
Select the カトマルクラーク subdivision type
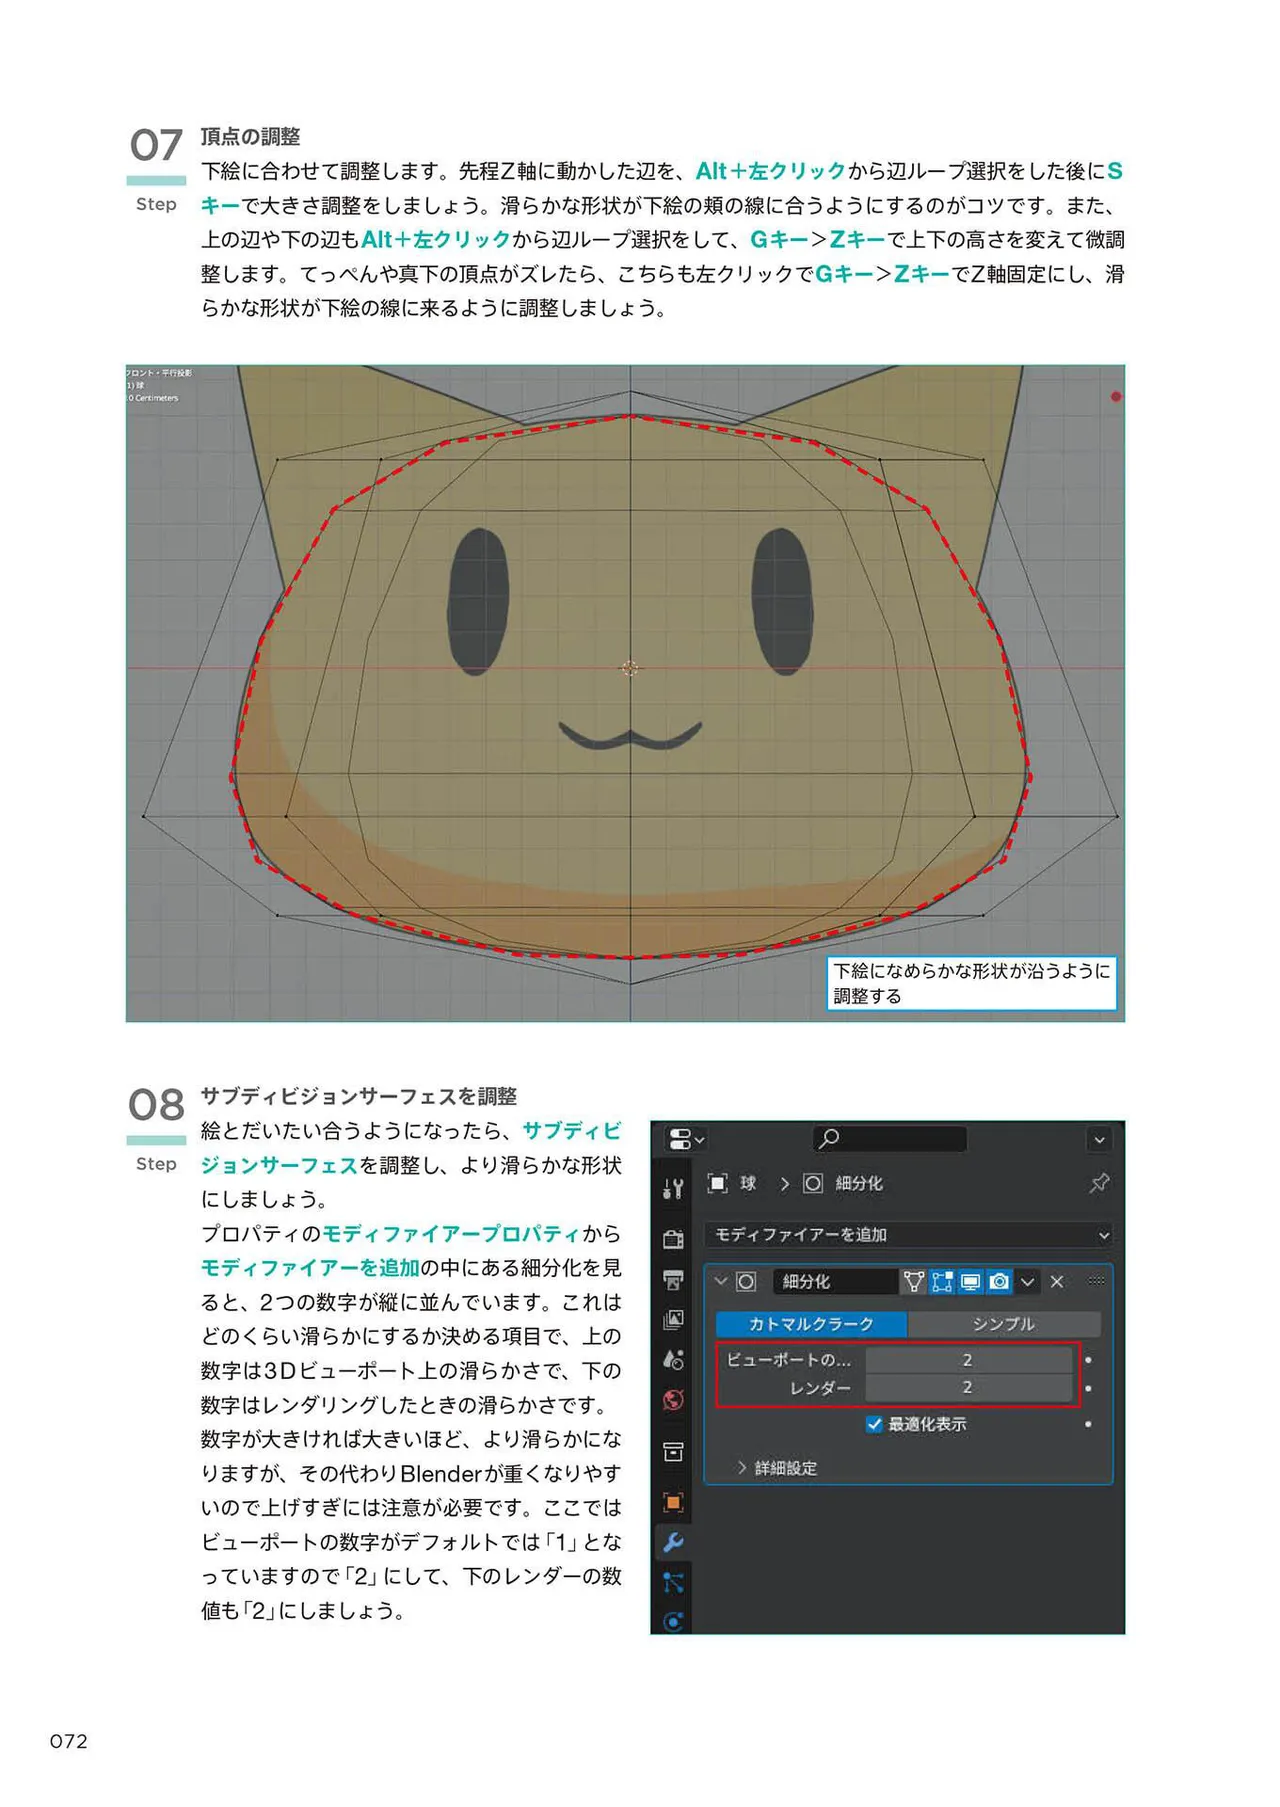(x=811, y=1324)
